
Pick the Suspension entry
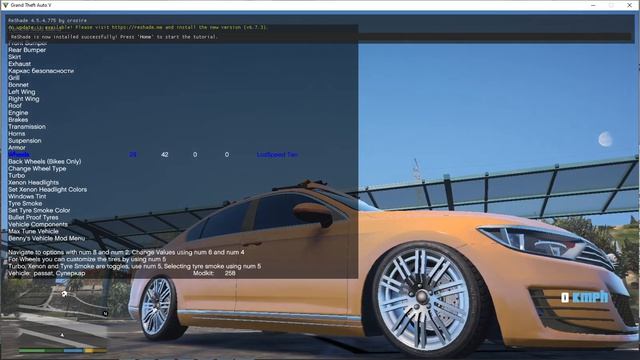24,140
